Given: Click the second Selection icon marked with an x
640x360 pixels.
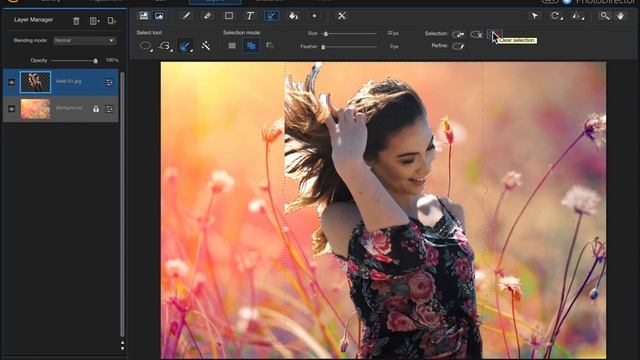Looking at the screenshot, I should click(476, 34).
